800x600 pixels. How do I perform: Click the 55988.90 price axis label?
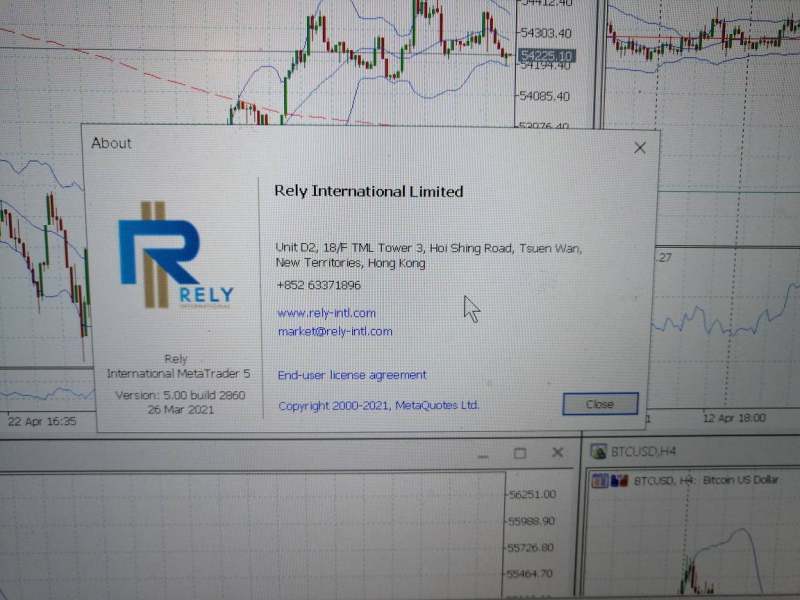click(x=532, y=521)
